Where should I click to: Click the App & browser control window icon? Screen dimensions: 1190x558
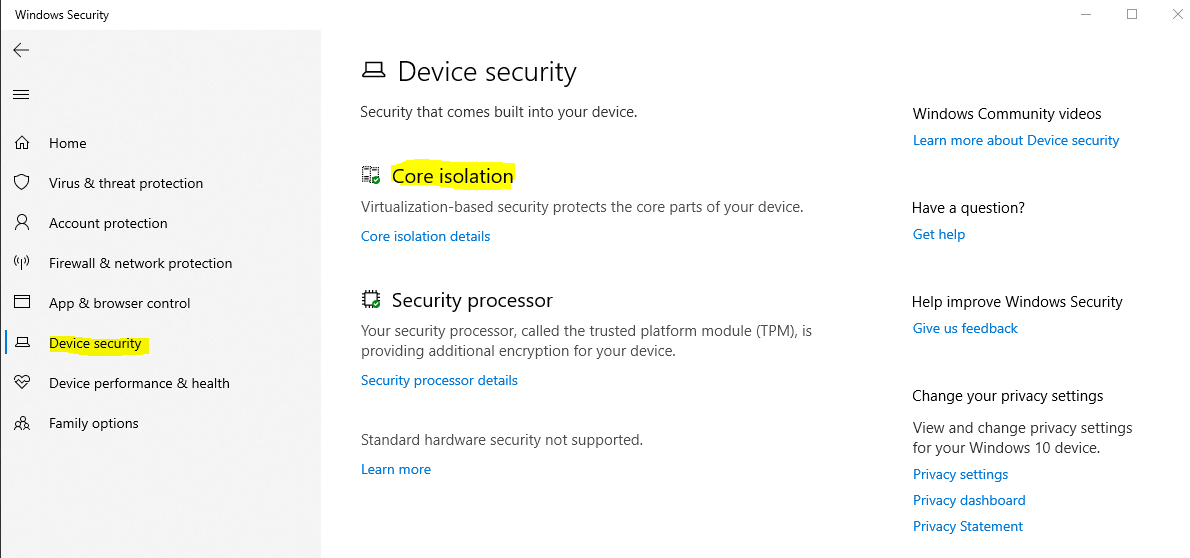[22, 303]
